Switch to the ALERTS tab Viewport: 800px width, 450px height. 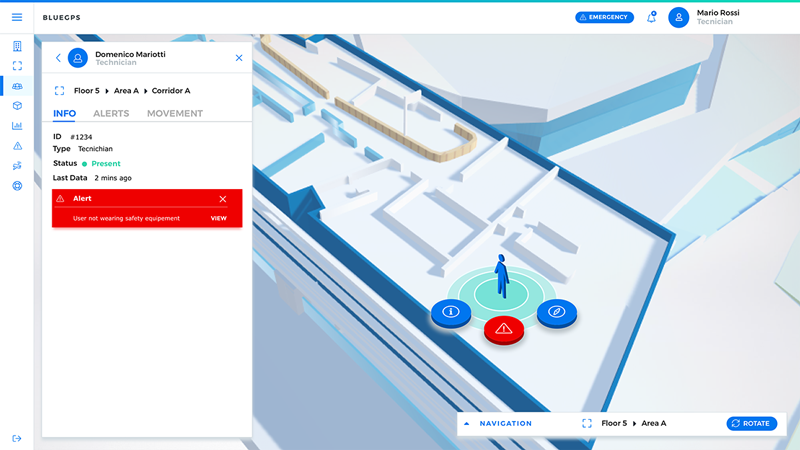click(x=111, y=113)
